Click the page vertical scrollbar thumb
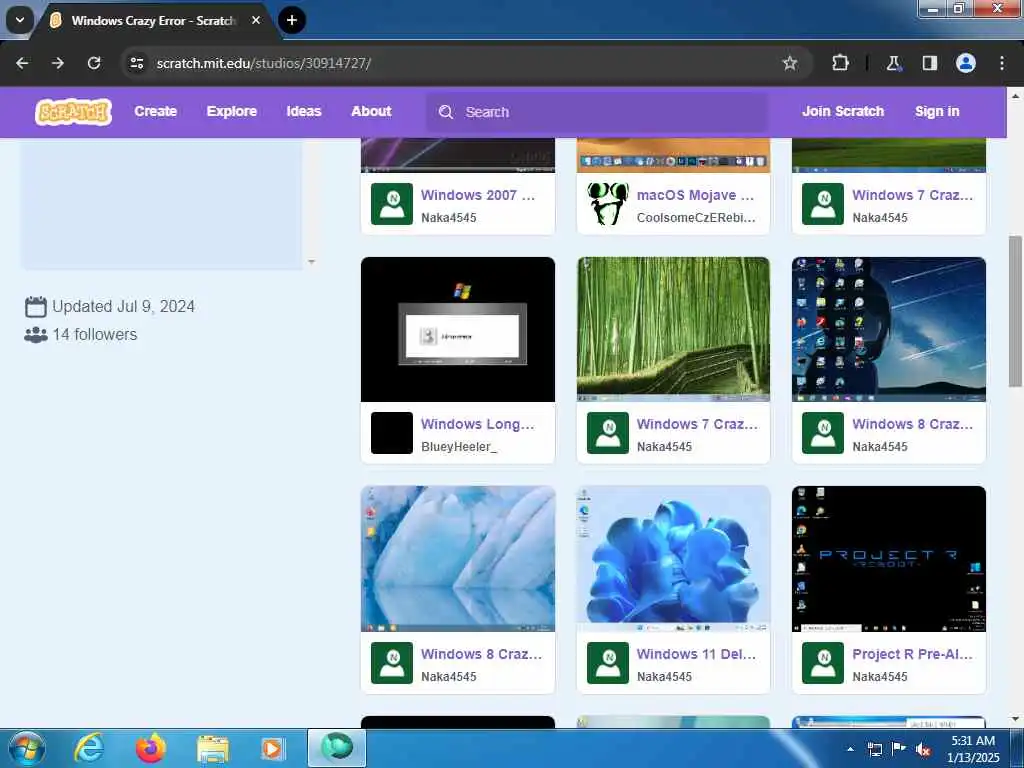This screenshot has width=1024, height=768. point(1015,311)
